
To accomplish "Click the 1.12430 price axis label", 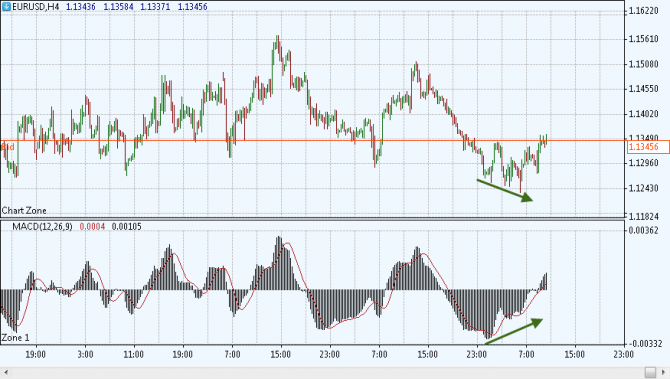I will (644, 188).
